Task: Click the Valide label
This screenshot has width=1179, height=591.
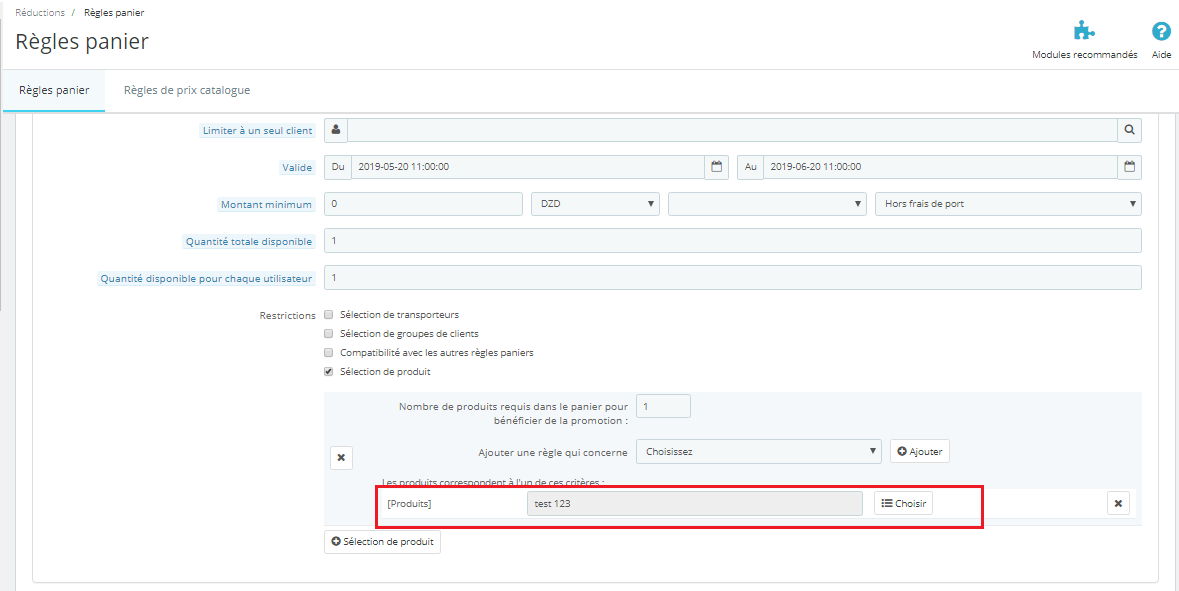Action: tap(297, 168)
